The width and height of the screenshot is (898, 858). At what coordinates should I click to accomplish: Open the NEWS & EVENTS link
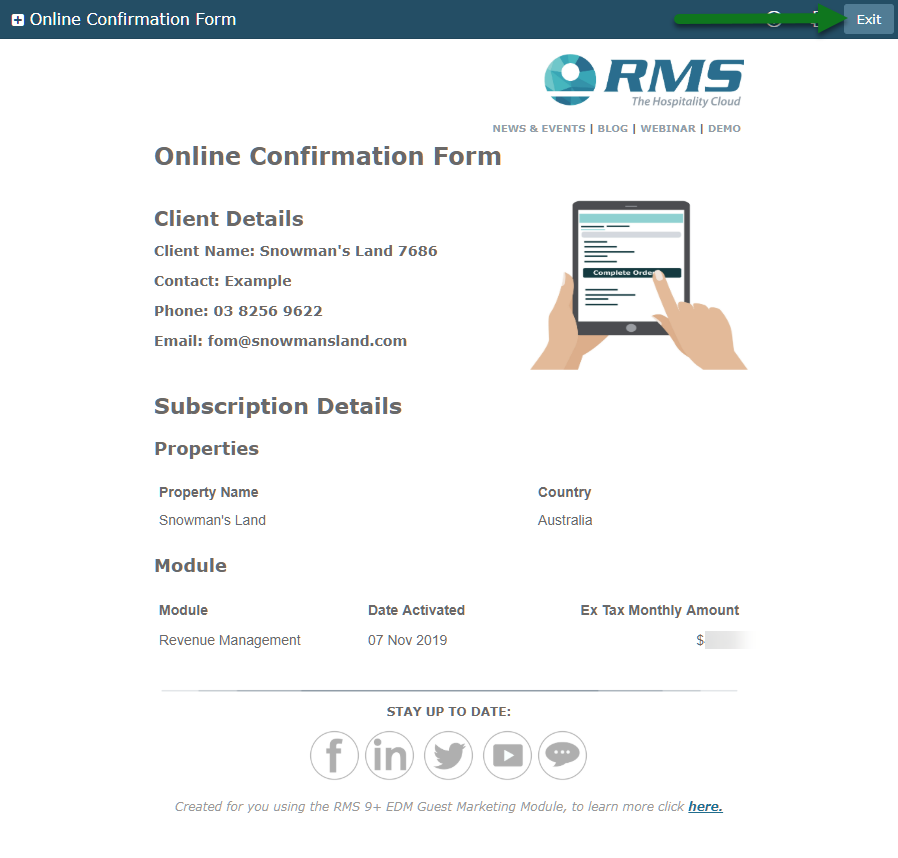click(539, 128)
